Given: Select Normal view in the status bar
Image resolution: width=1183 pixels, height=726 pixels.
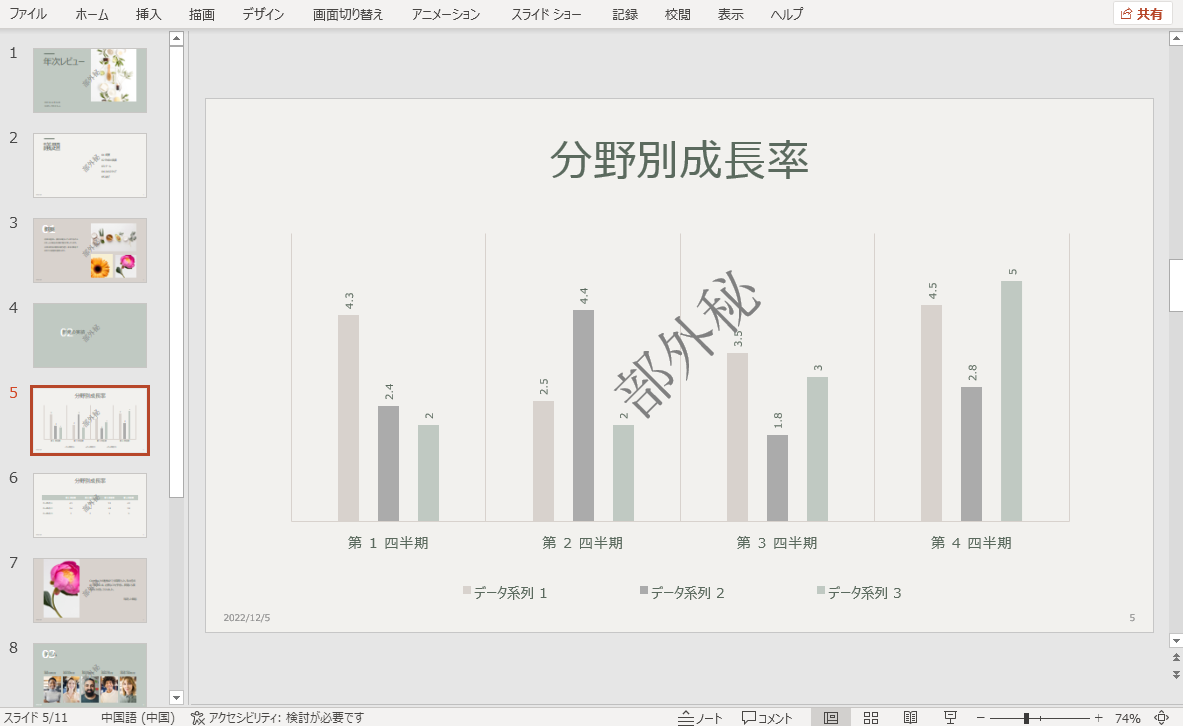Looking at the screenshot, I should 830,716.
